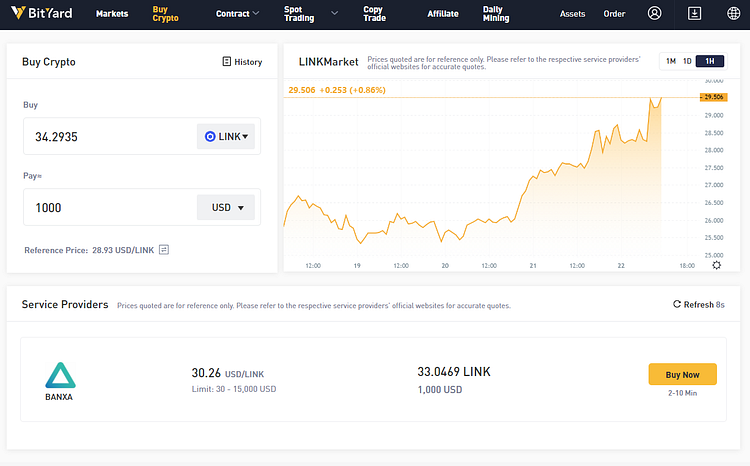The width and height of the screenshot is (750, 466).
Task: Go to Markets page
Action: [x=112, y=13]
